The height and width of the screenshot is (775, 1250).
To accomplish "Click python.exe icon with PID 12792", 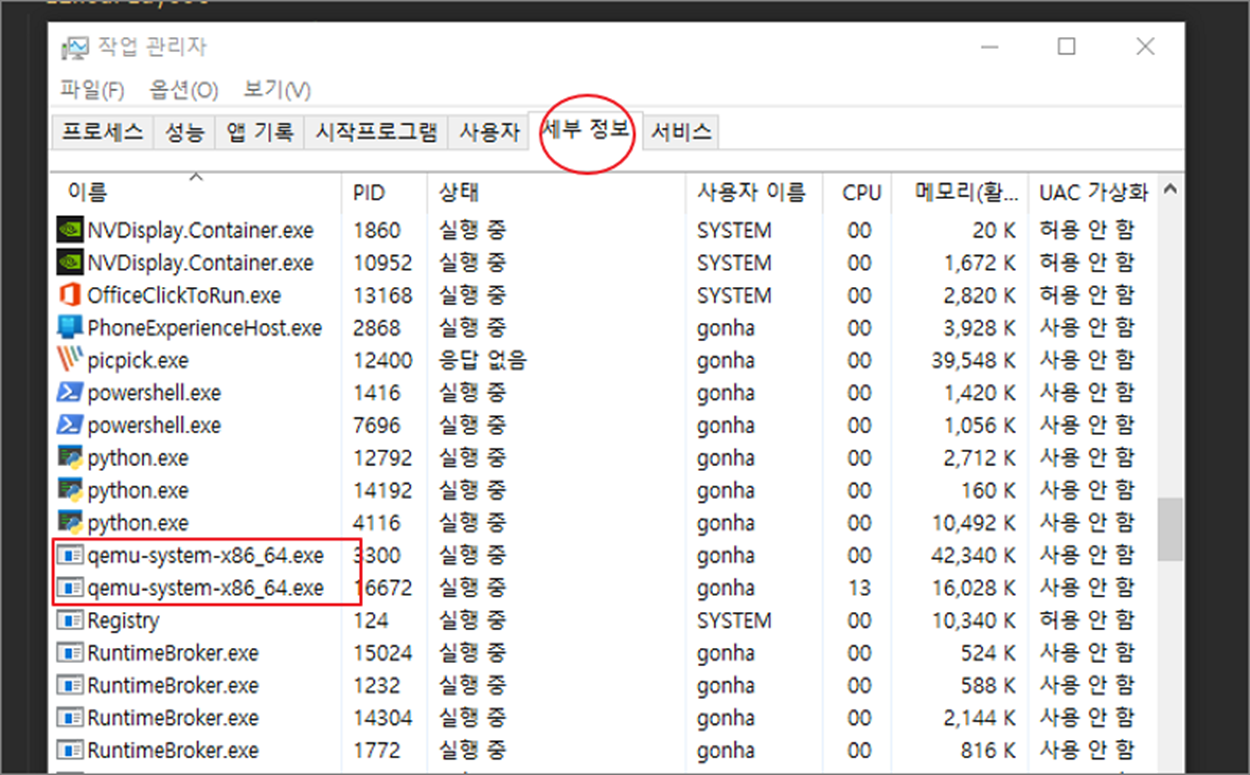I will pyautogui.click(x=69, y=458).
